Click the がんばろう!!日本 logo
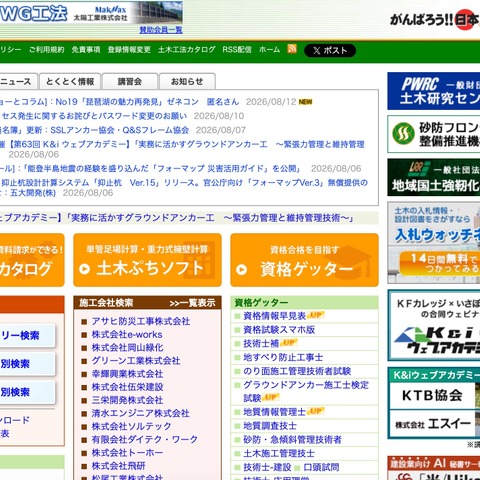The height and width of the screenshot is (480, 480). [x=435, y=20]
